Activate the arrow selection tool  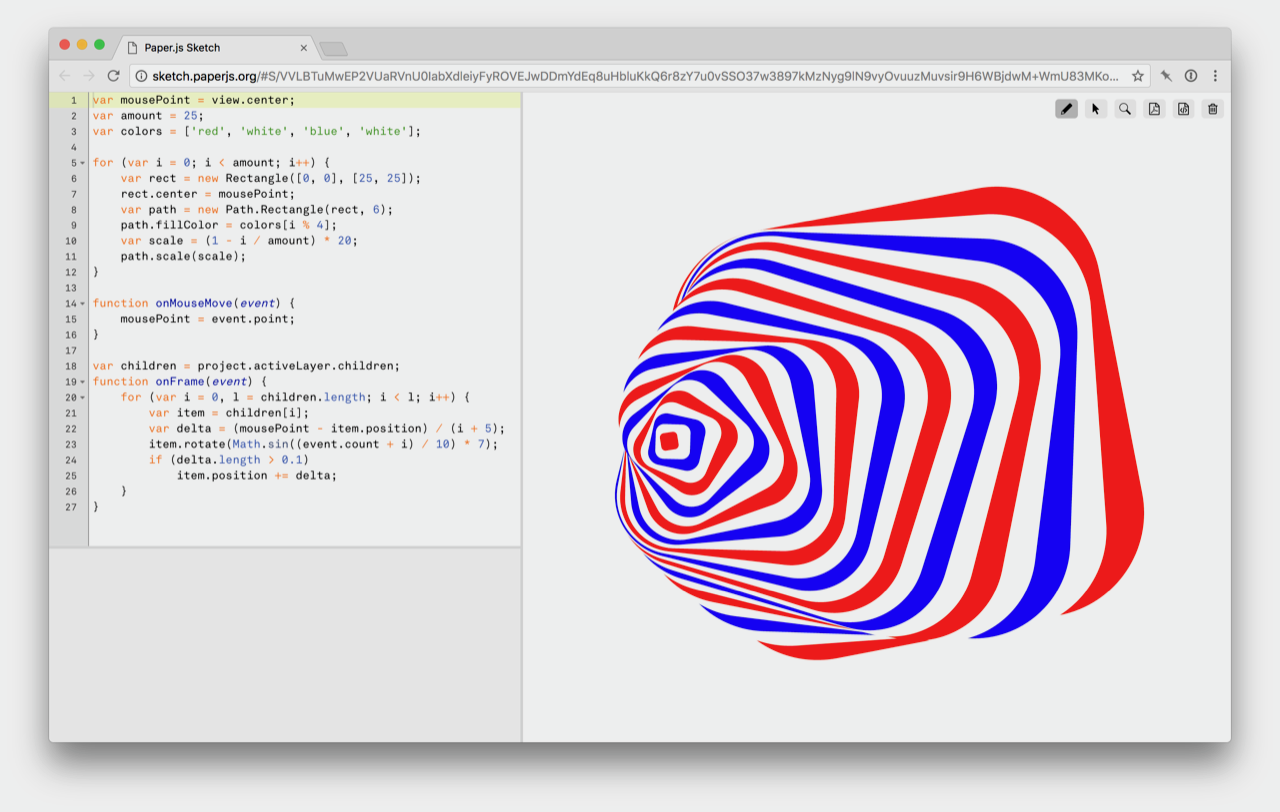(x=1096, y=109)
